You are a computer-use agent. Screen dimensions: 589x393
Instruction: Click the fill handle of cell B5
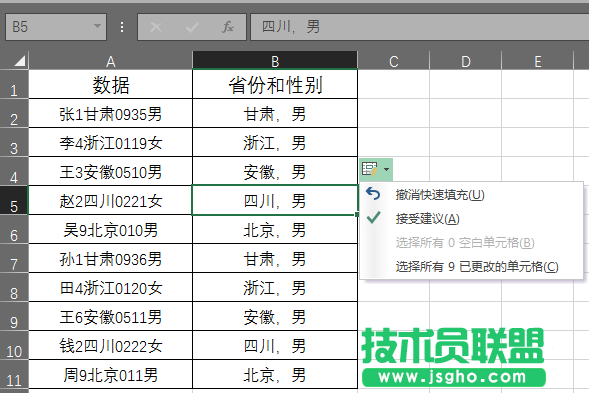(357, 215)
